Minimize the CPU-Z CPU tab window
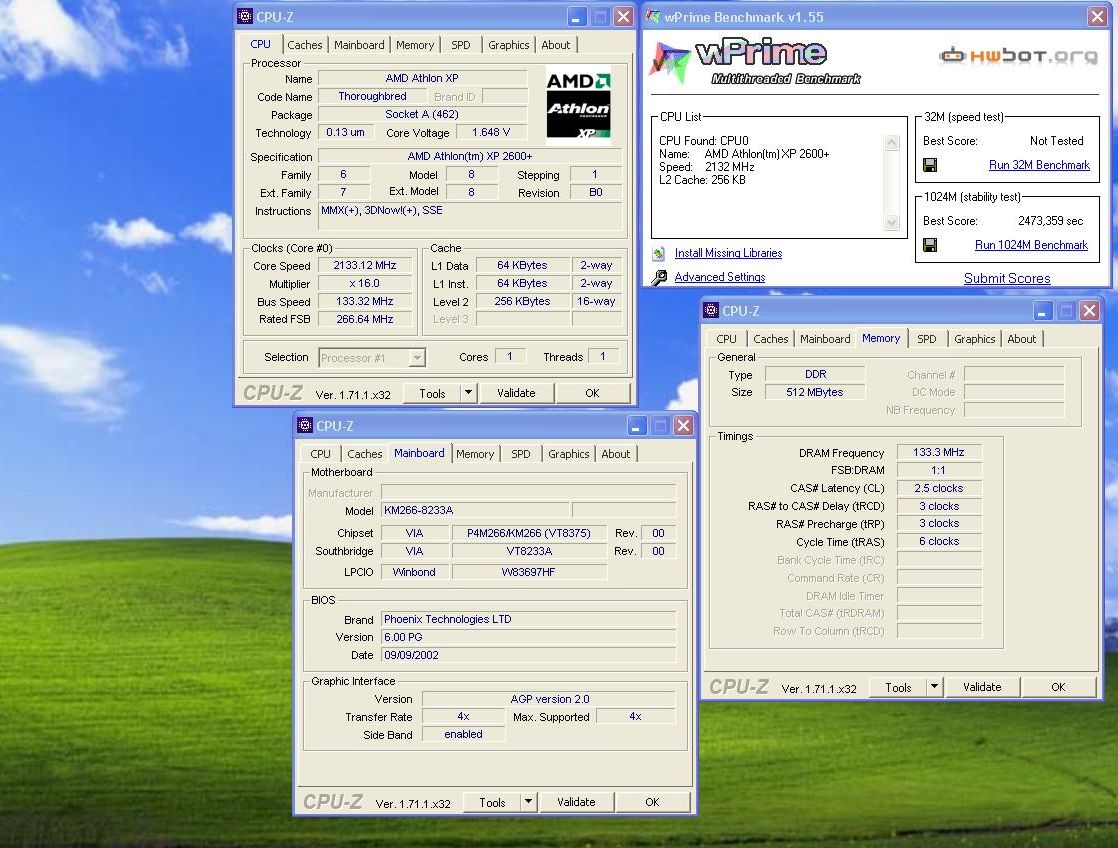Viewport: 1118px width, 848px height. click(x=576, y=16)
